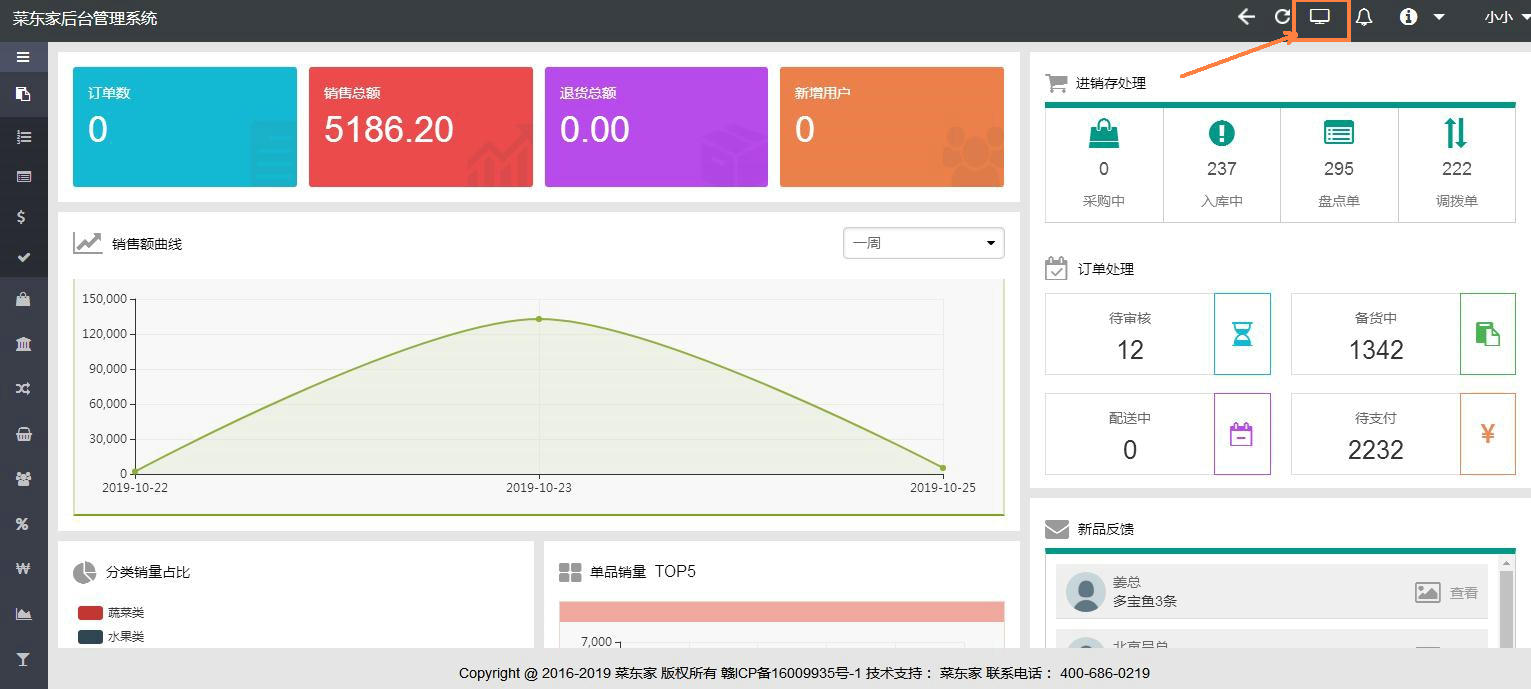Open the 待审核 orders tile

1157,334
